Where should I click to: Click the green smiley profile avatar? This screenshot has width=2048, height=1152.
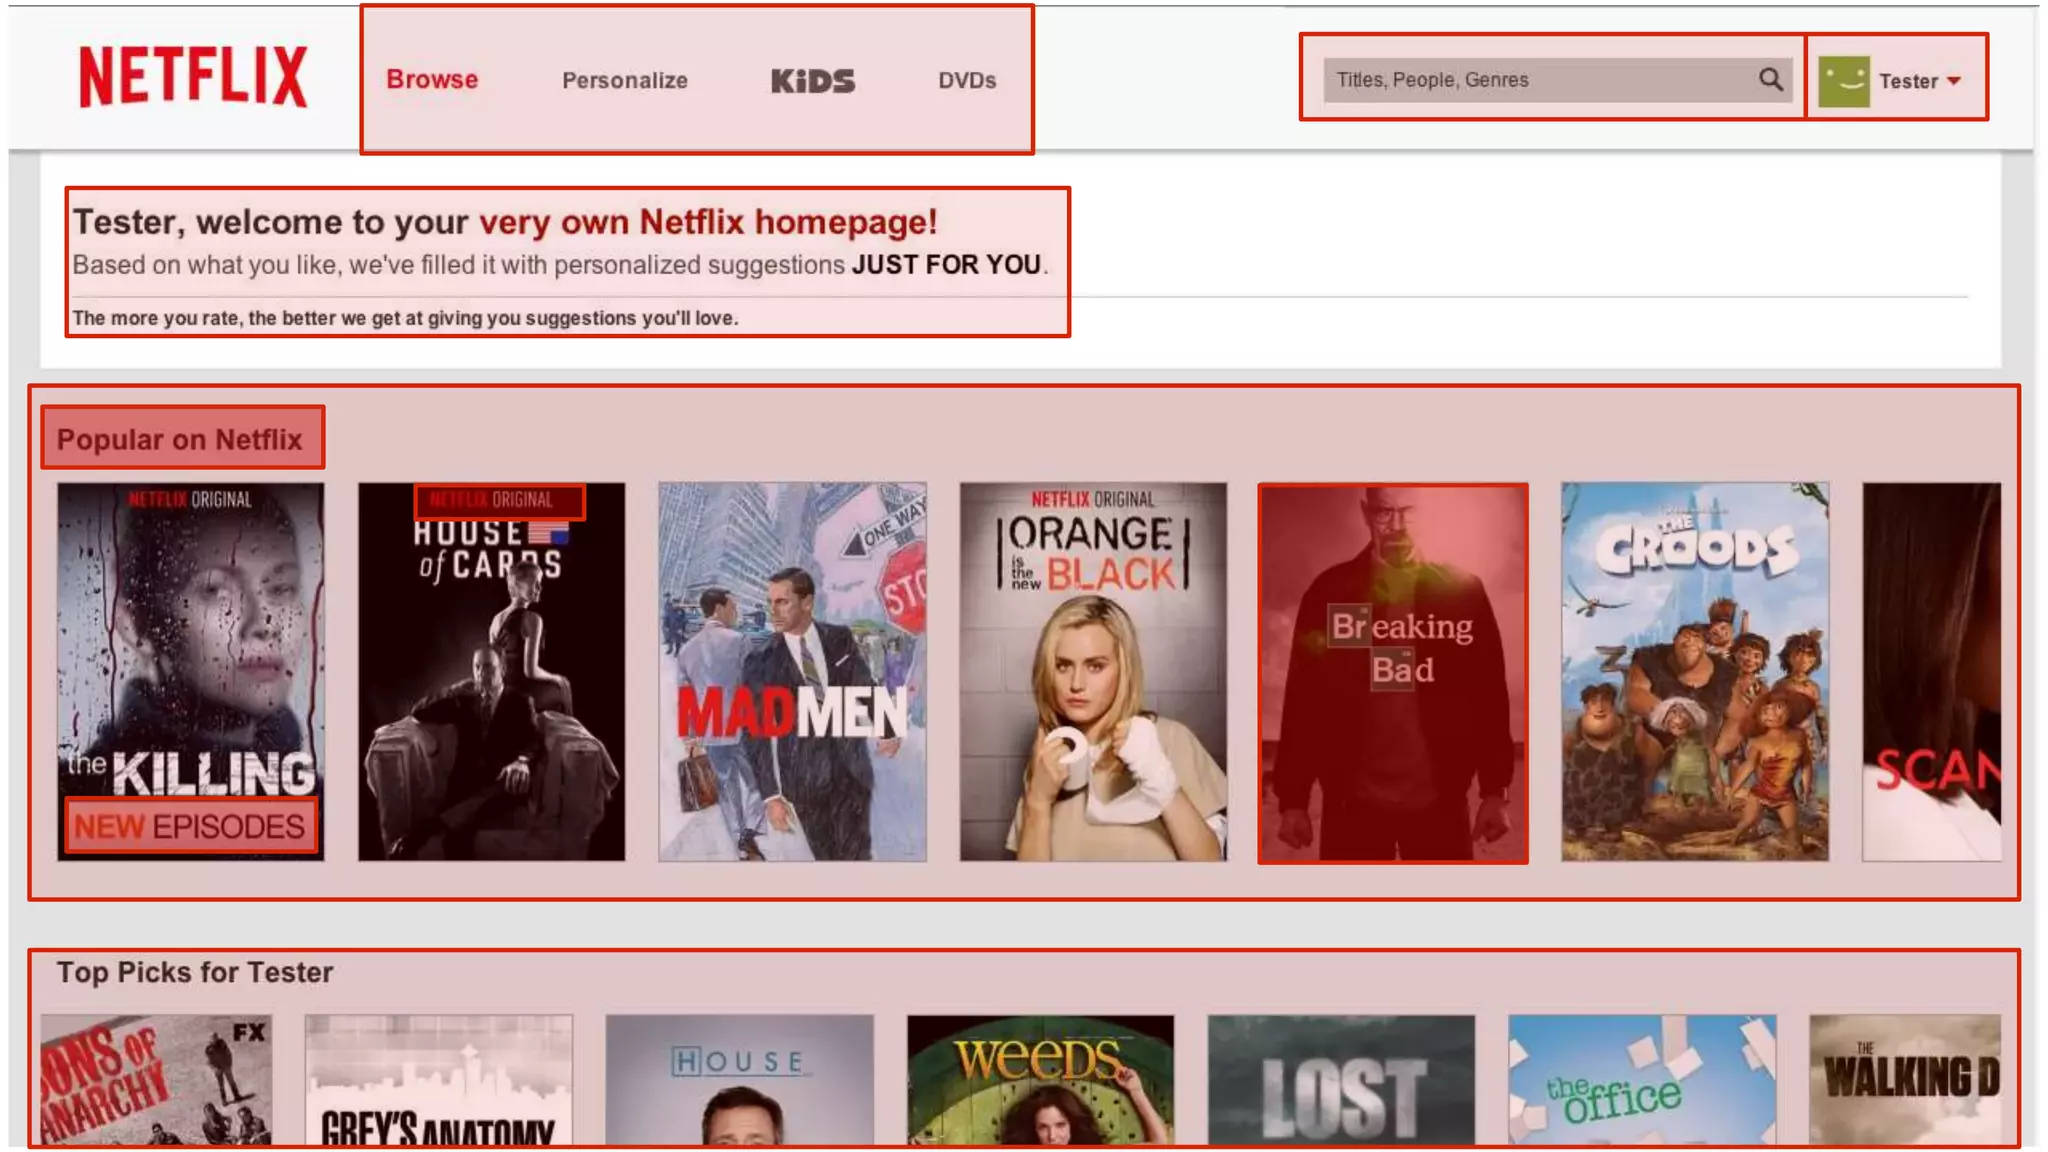[1843, 81]
